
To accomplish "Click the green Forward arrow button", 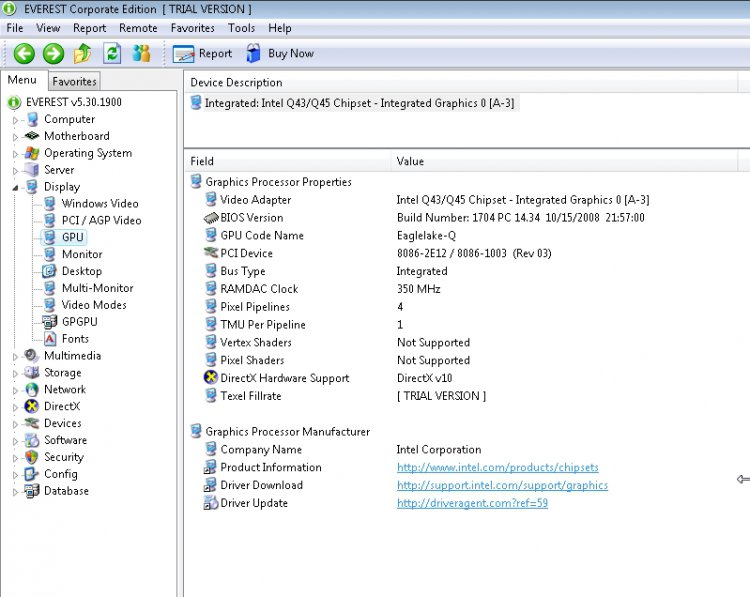I will tap(53, 53).
